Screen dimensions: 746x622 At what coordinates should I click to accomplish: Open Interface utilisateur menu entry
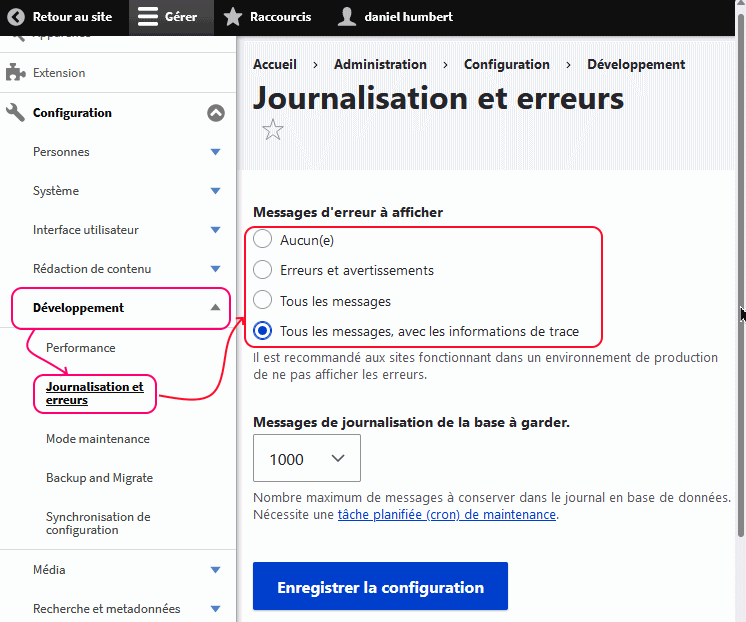pyautogui.click(x=86, y=230)
